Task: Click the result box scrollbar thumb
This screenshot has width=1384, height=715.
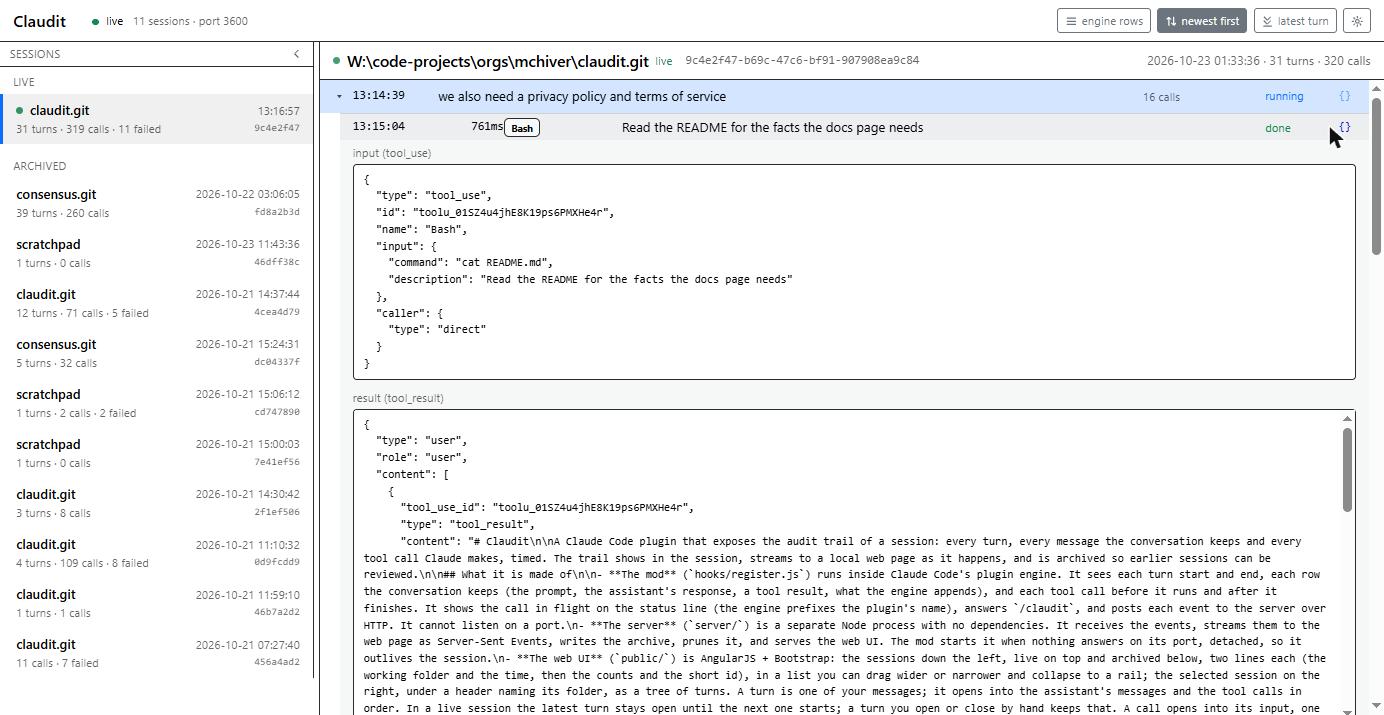Action: (x=1347, y=469)
